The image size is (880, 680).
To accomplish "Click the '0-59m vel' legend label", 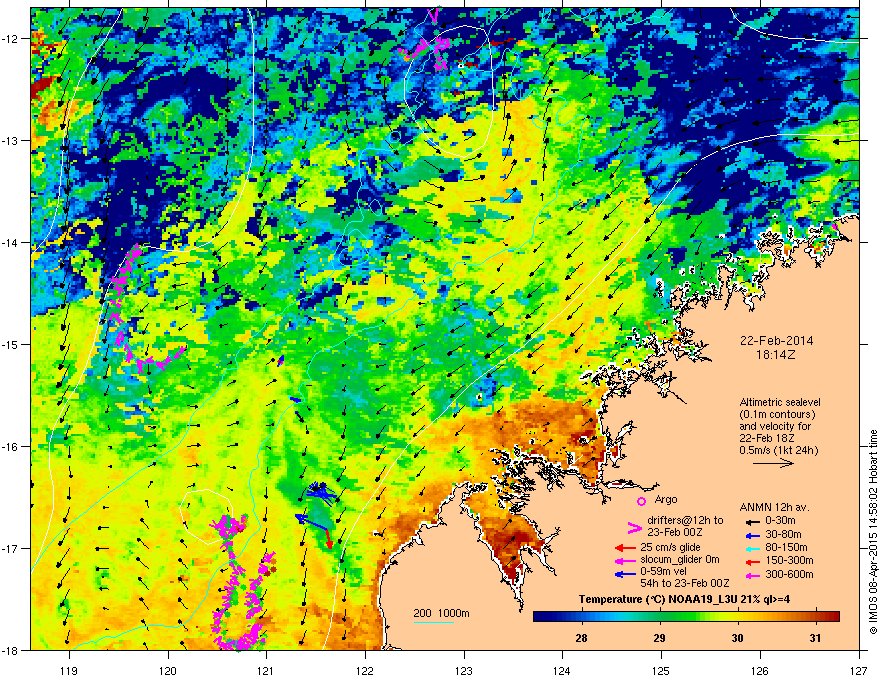I will (663, 572).
